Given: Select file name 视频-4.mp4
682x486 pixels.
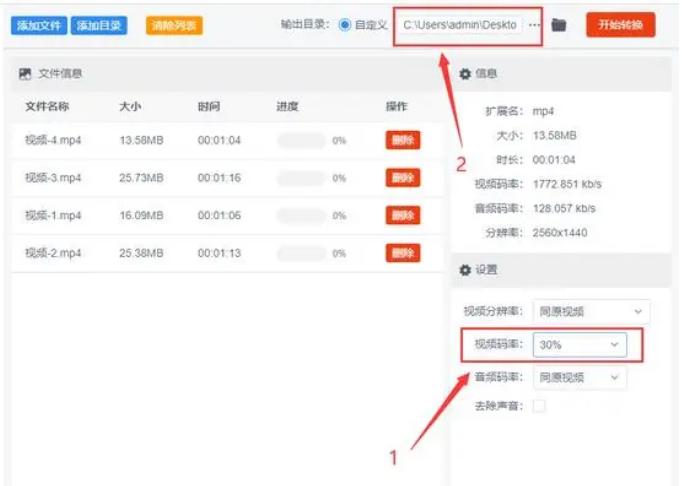Looking at the screenshot, I should coord(53,140).
